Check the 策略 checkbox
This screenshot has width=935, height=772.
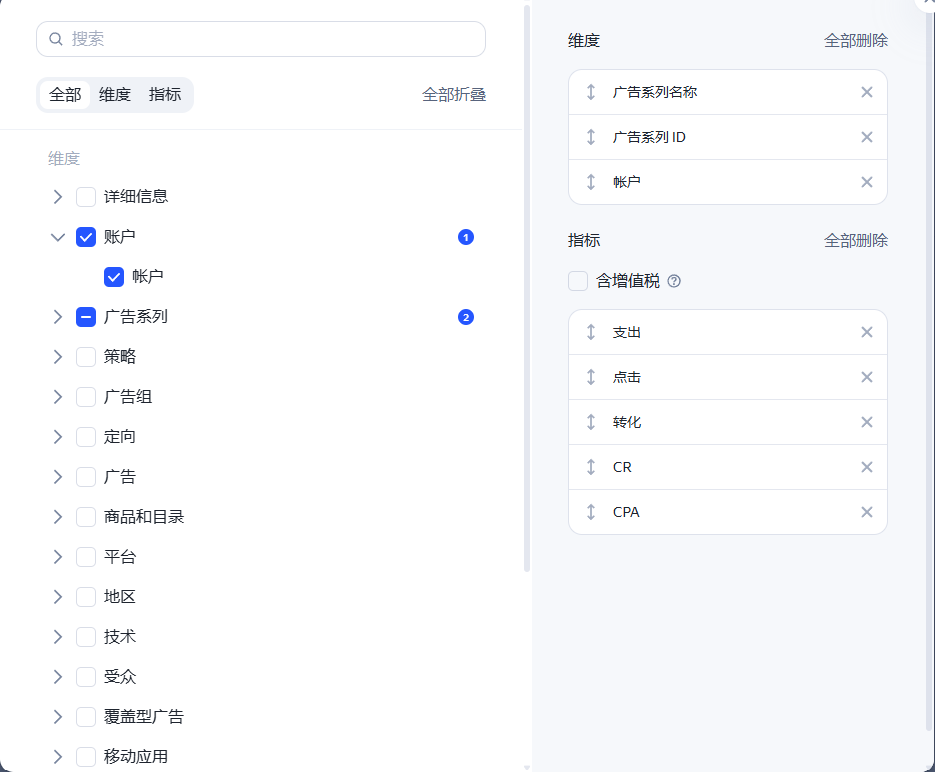(86, 357)
